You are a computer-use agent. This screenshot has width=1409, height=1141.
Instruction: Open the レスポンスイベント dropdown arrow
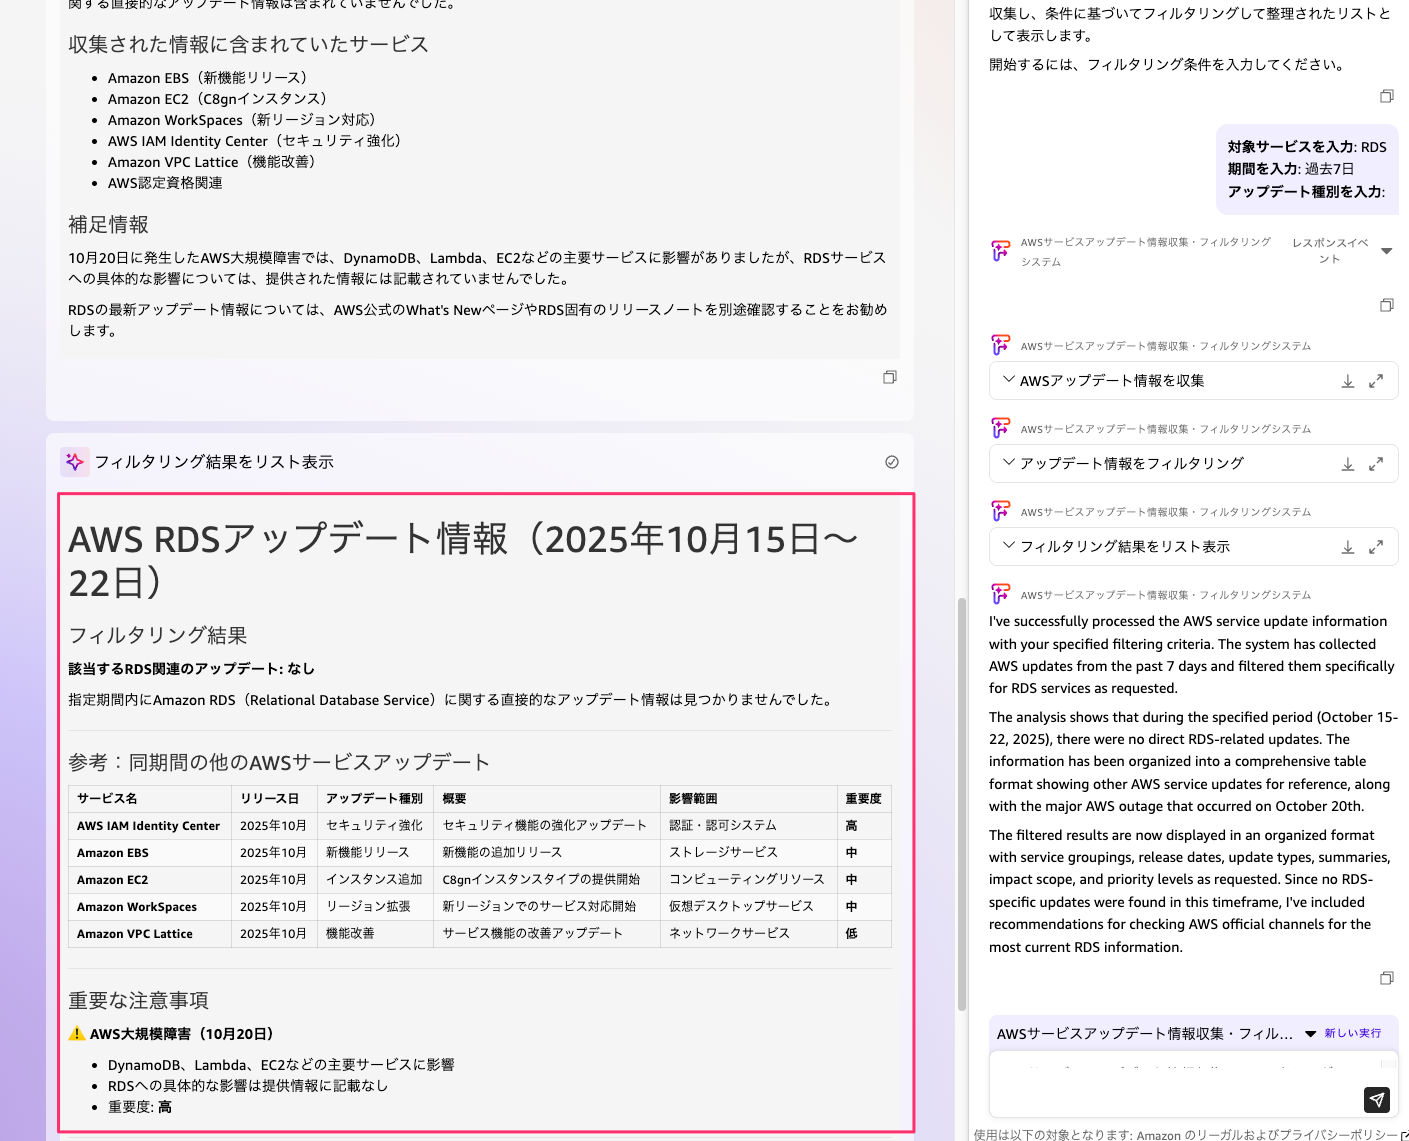click(x=1386, y=251)
